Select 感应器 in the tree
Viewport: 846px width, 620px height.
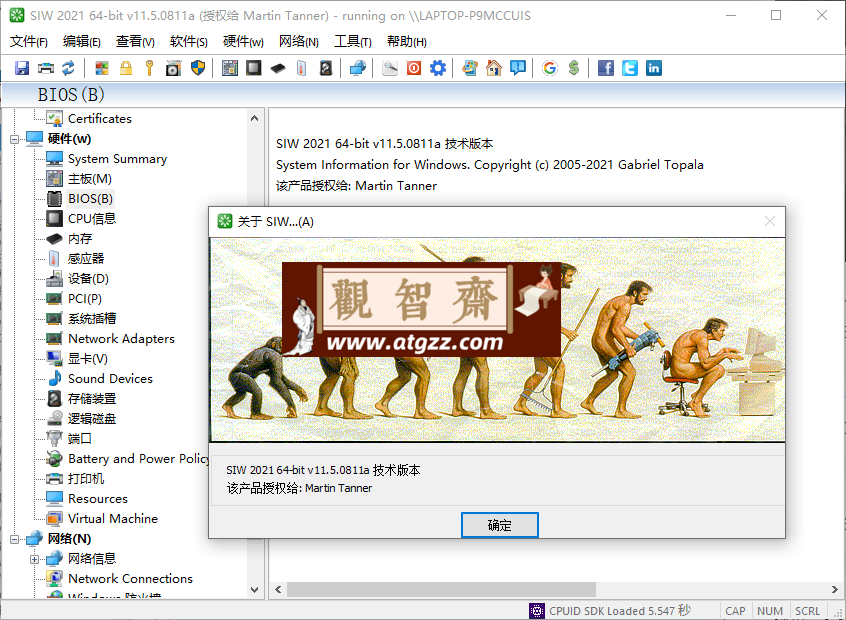click(86, 258)
